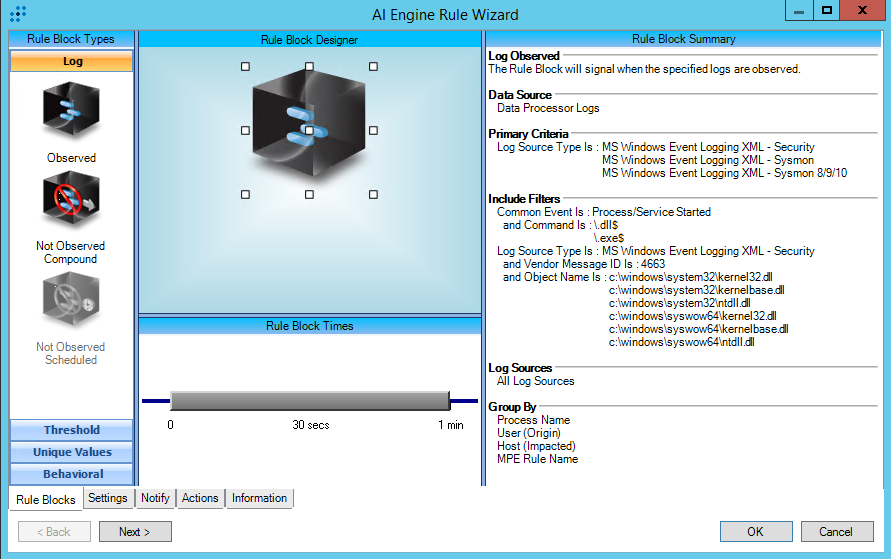Click top-left resize handle of the cube
This screenshot has height=559, width=891.
point(246,67)
